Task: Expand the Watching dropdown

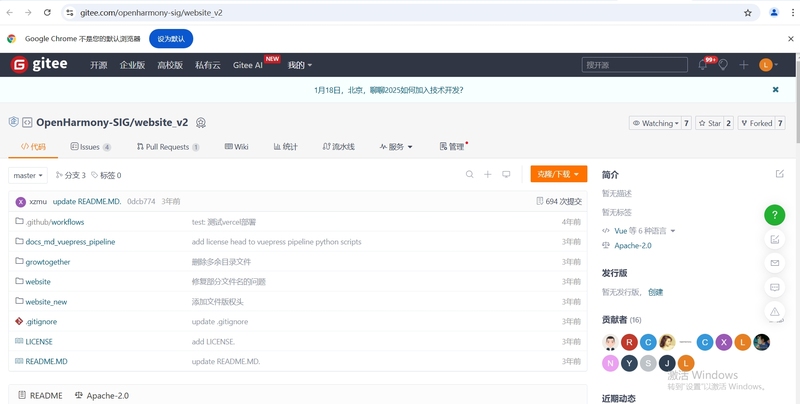Action: [655, 123]
